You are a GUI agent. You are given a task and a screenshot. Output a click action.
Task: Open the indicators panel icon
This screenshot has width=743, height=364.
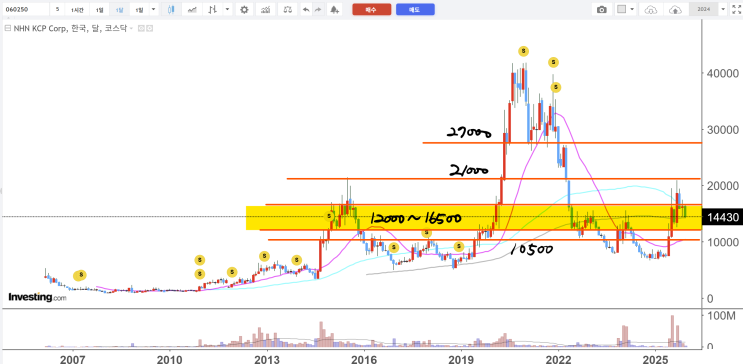(266, 9)
